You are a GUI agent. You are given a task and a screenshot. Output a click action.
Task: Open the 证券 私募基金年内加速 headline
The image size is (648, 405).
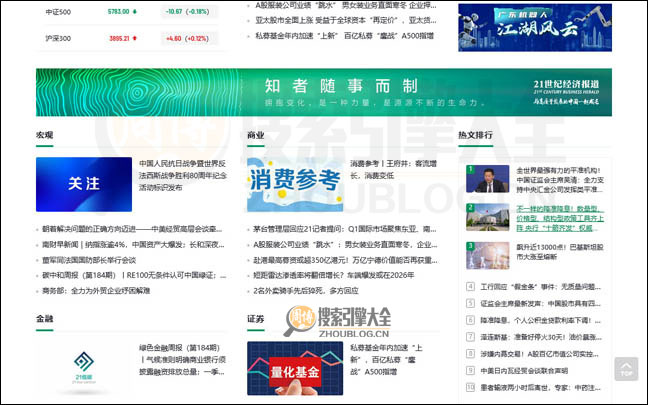click(x=386, y=360)
